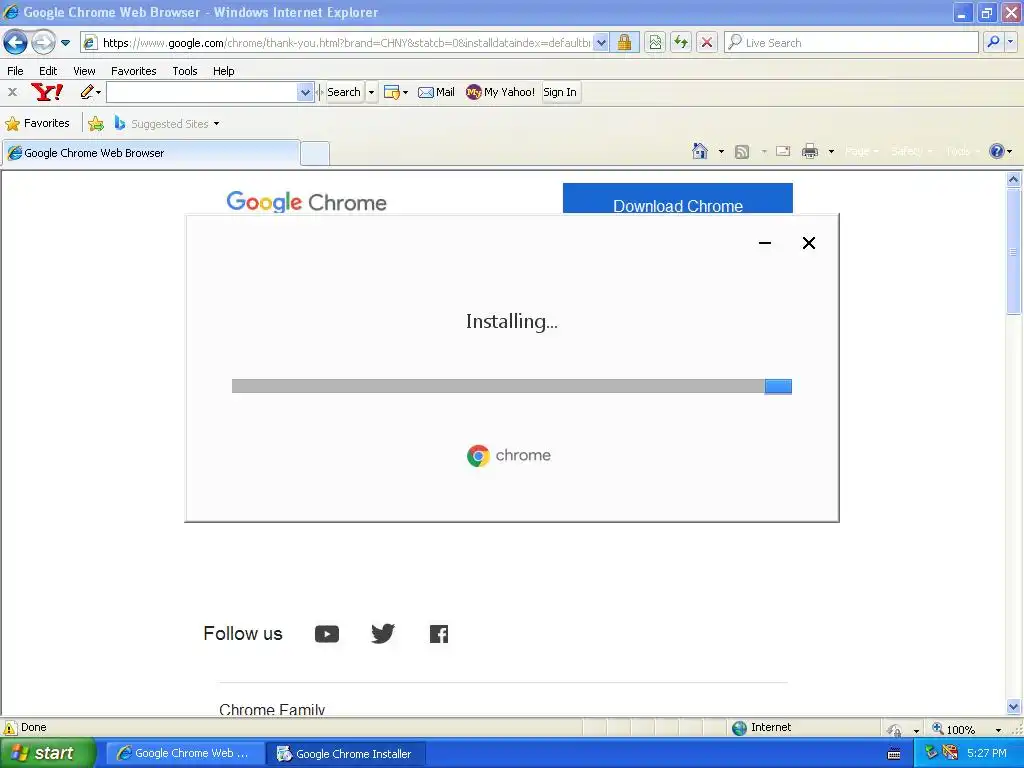Expand the Print options dropdown arrow
1024x768 pixels.
[831, 152]
